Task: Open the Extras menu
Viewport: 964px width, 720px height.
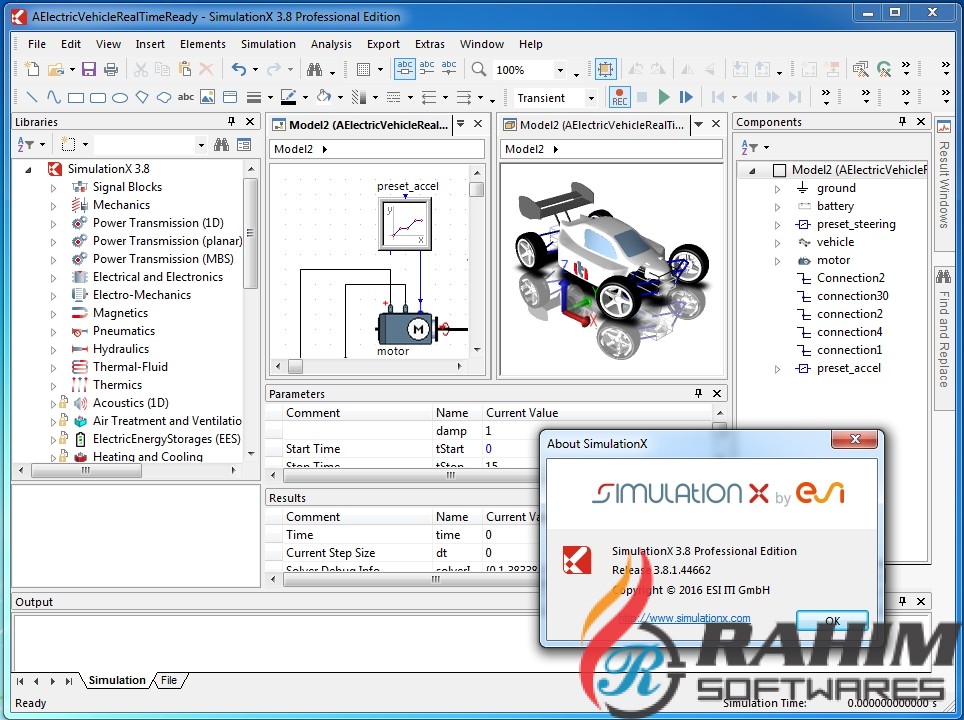Action: click(430, 44)
